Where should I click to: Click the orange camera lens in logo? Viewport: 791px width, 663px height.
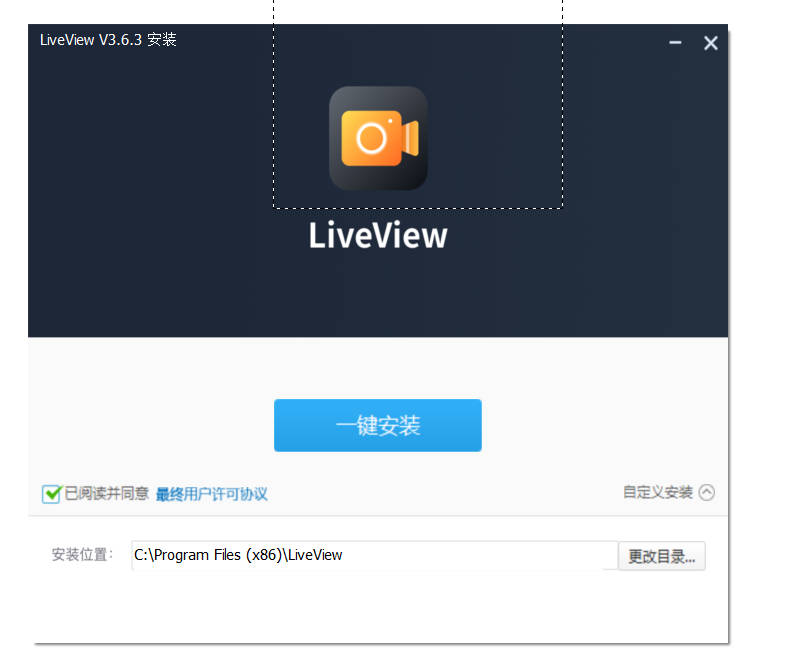pos(371,138)
